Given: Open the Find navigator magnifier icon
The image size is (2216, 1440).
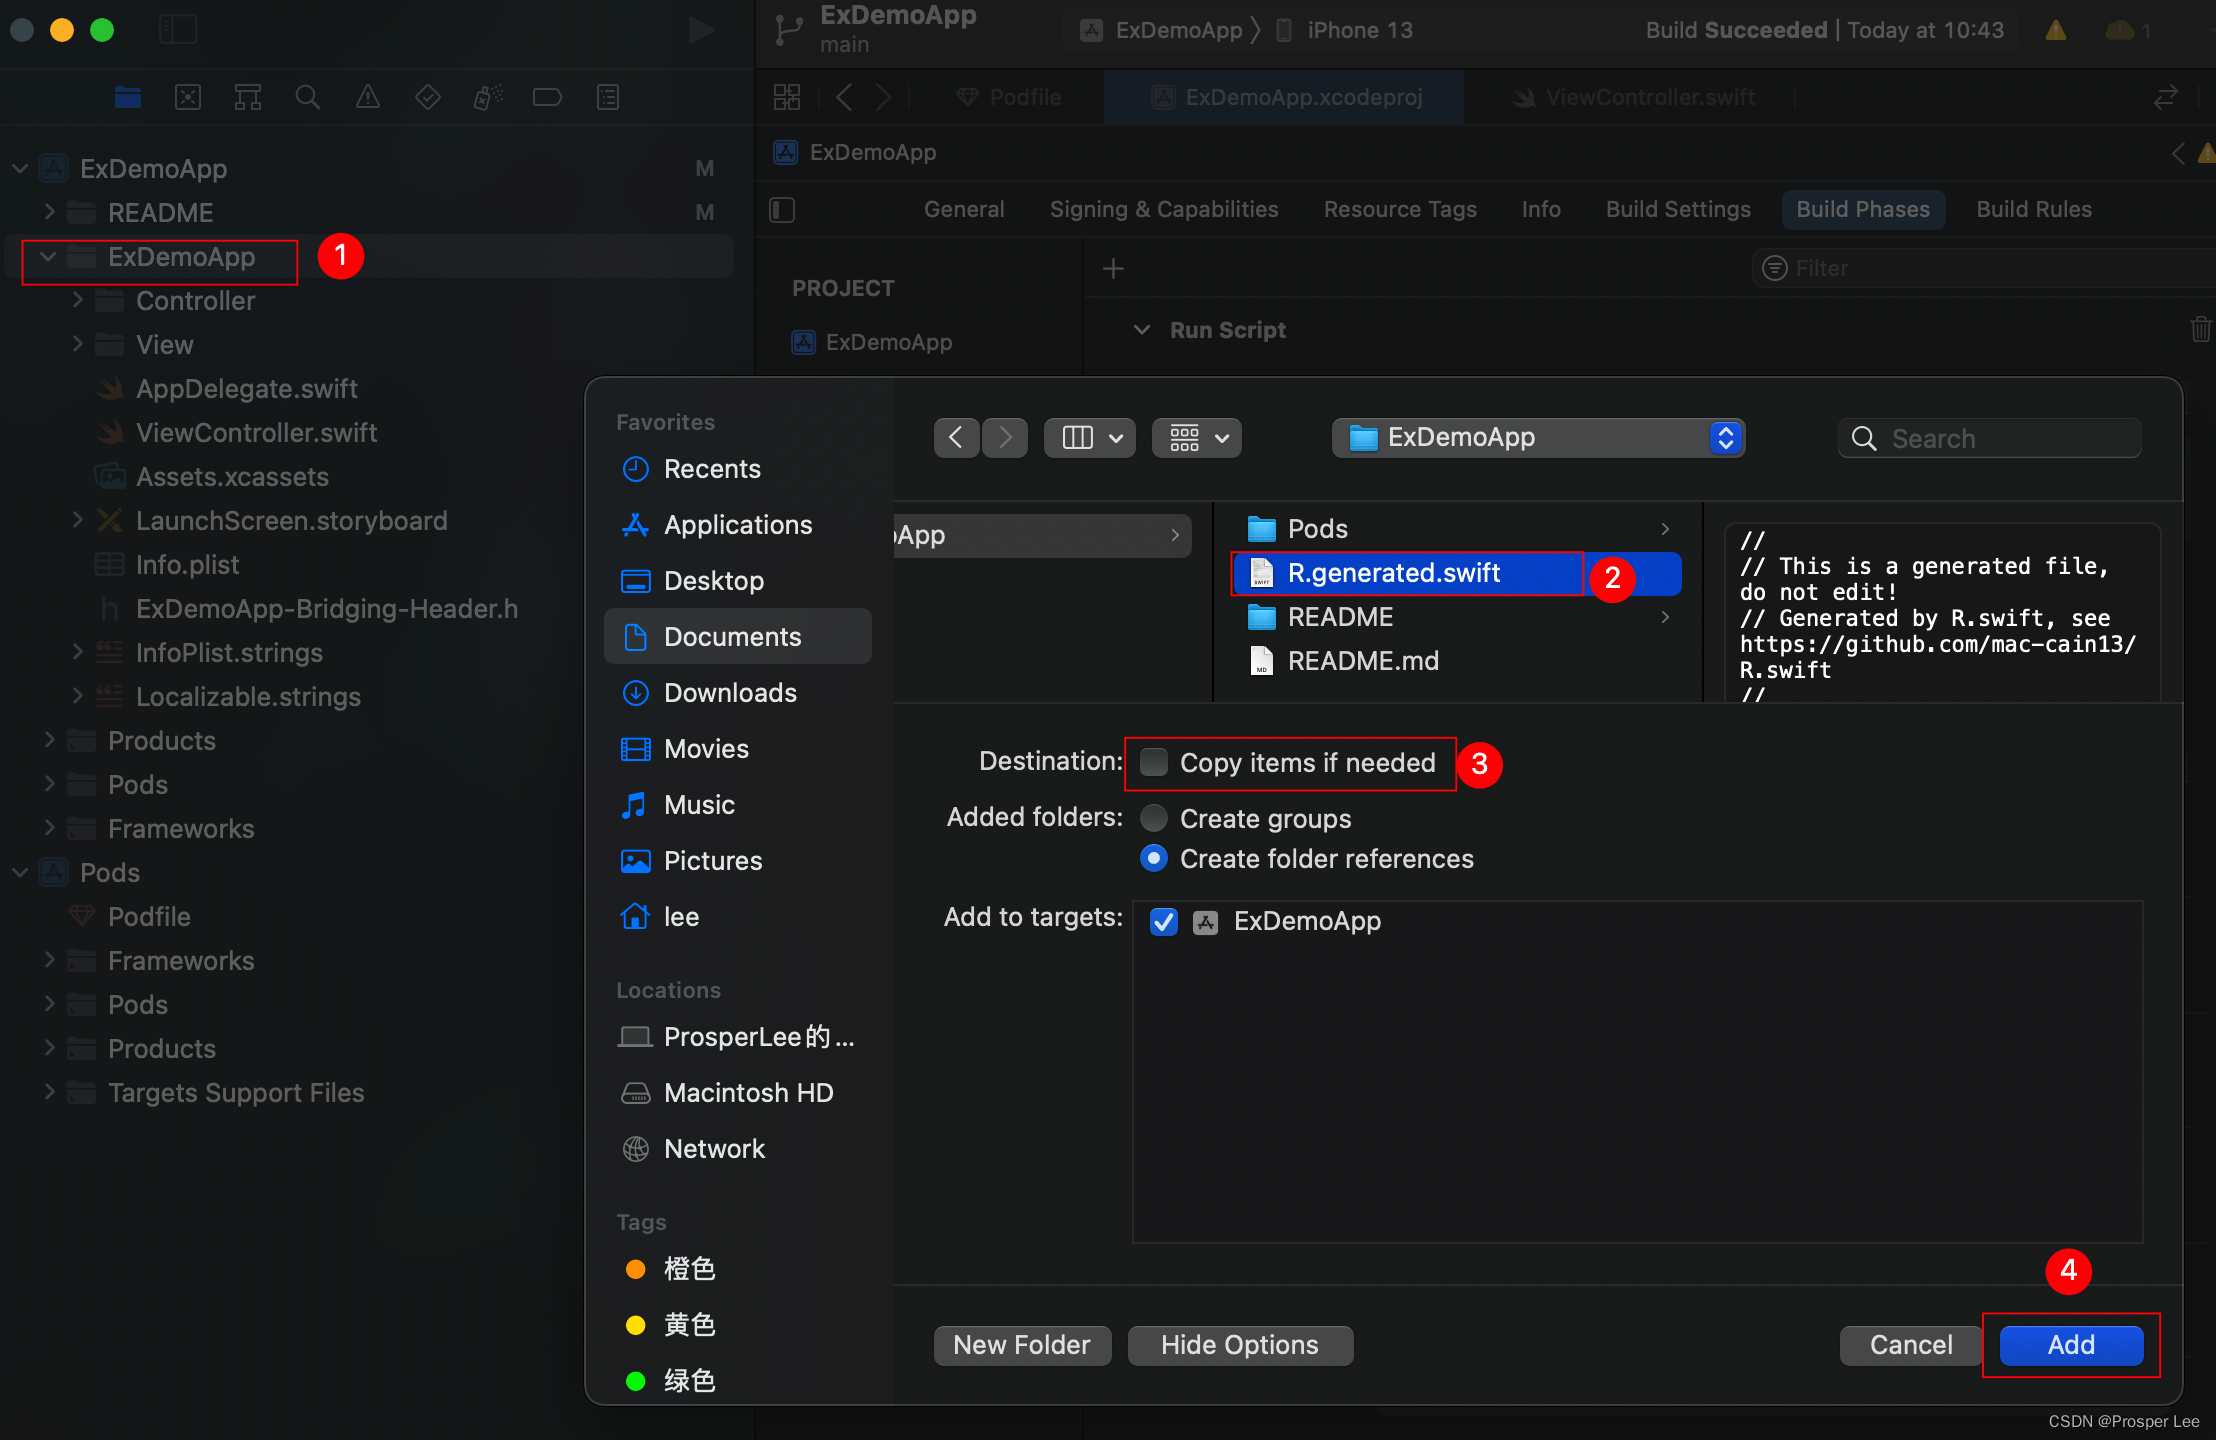Looking at the screenshot, I should coord(308,97).
